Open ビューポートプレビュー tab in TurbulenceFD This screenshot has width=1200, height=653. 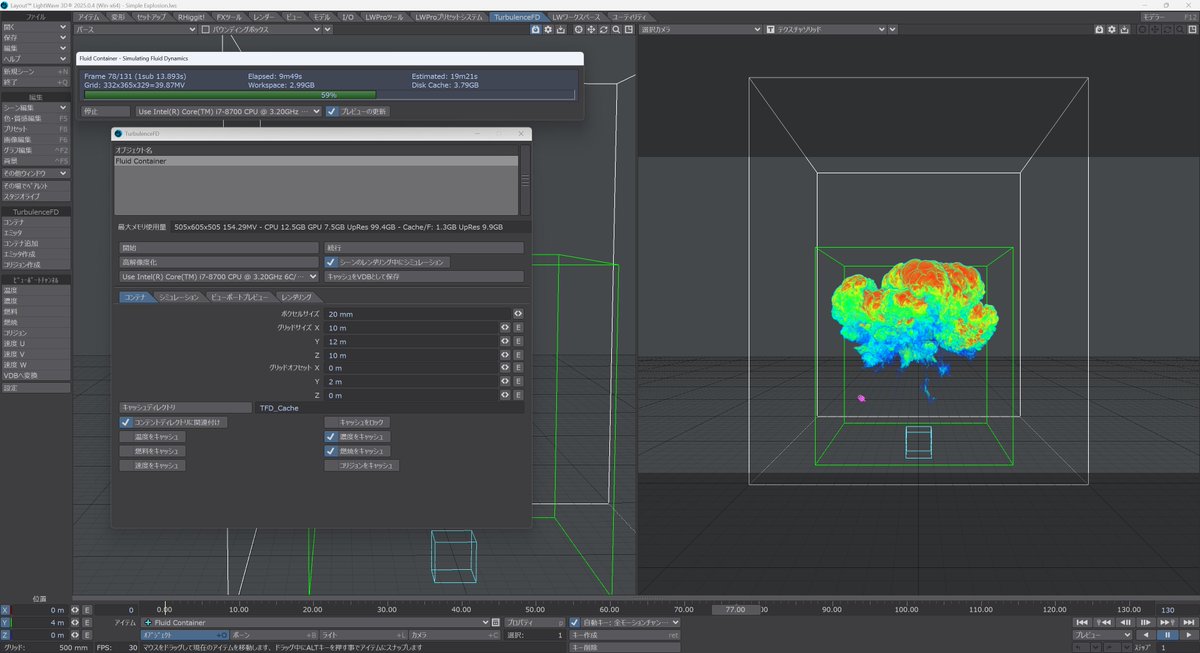(239, 297)
